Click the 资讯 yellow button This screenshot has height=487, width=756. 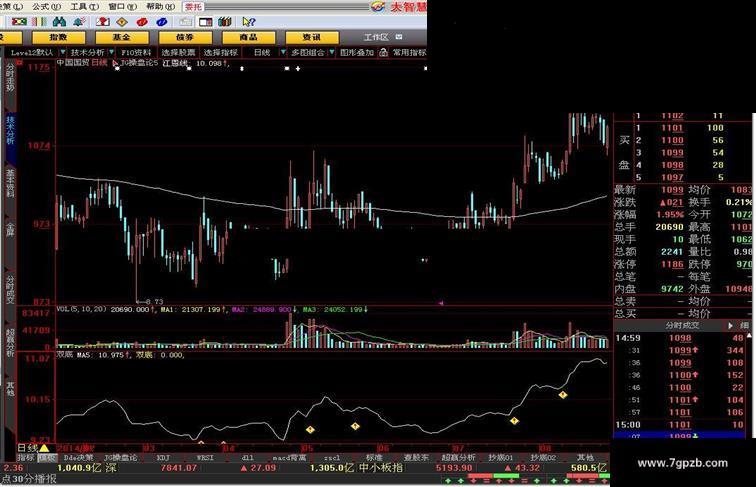[311, 37]
